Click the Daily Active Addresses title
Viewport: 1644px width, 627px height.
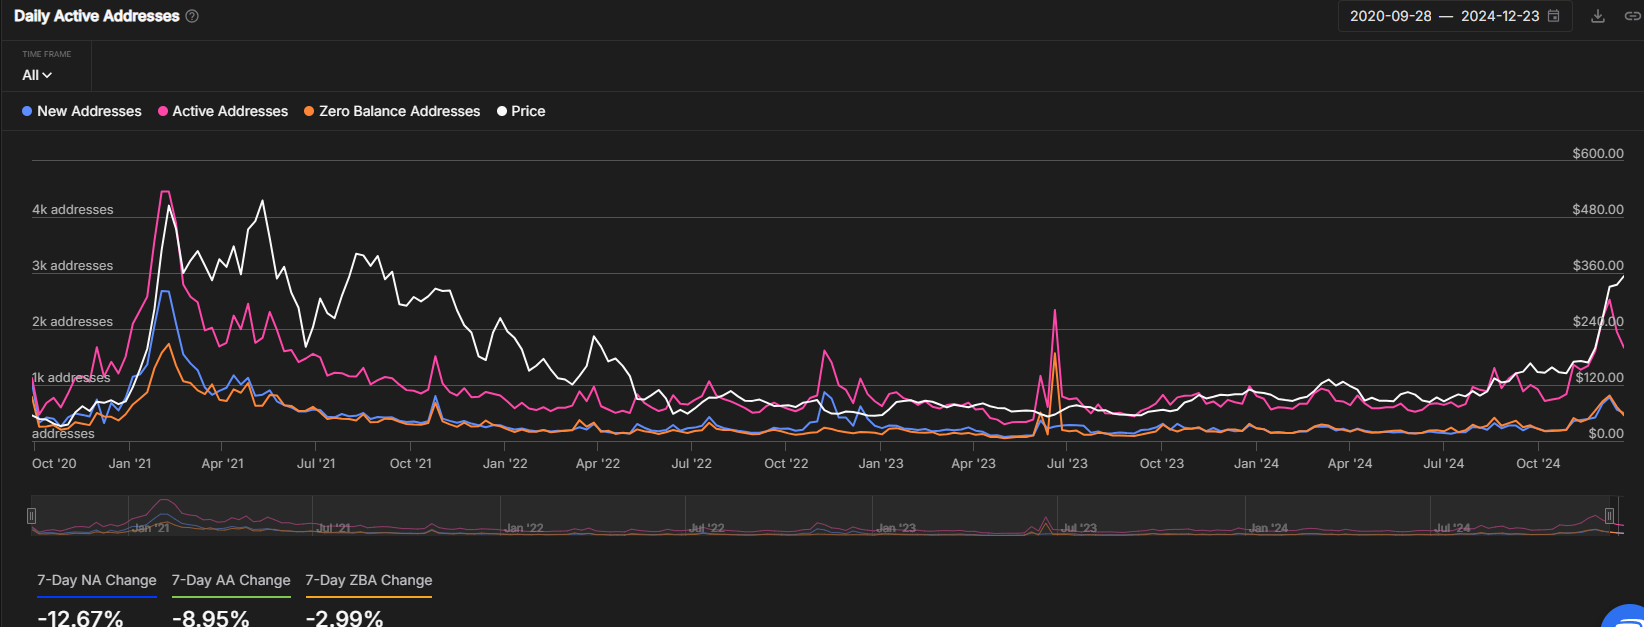pyautogui.click(x=97, y=16)
